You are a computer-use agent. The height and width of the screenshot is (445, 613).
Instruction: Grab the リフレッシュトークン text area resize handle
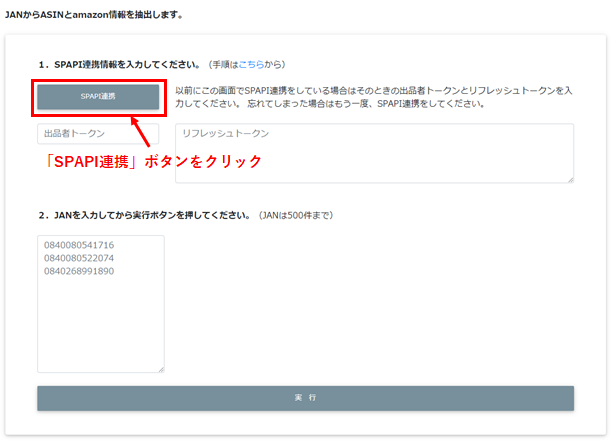(570, 179)
